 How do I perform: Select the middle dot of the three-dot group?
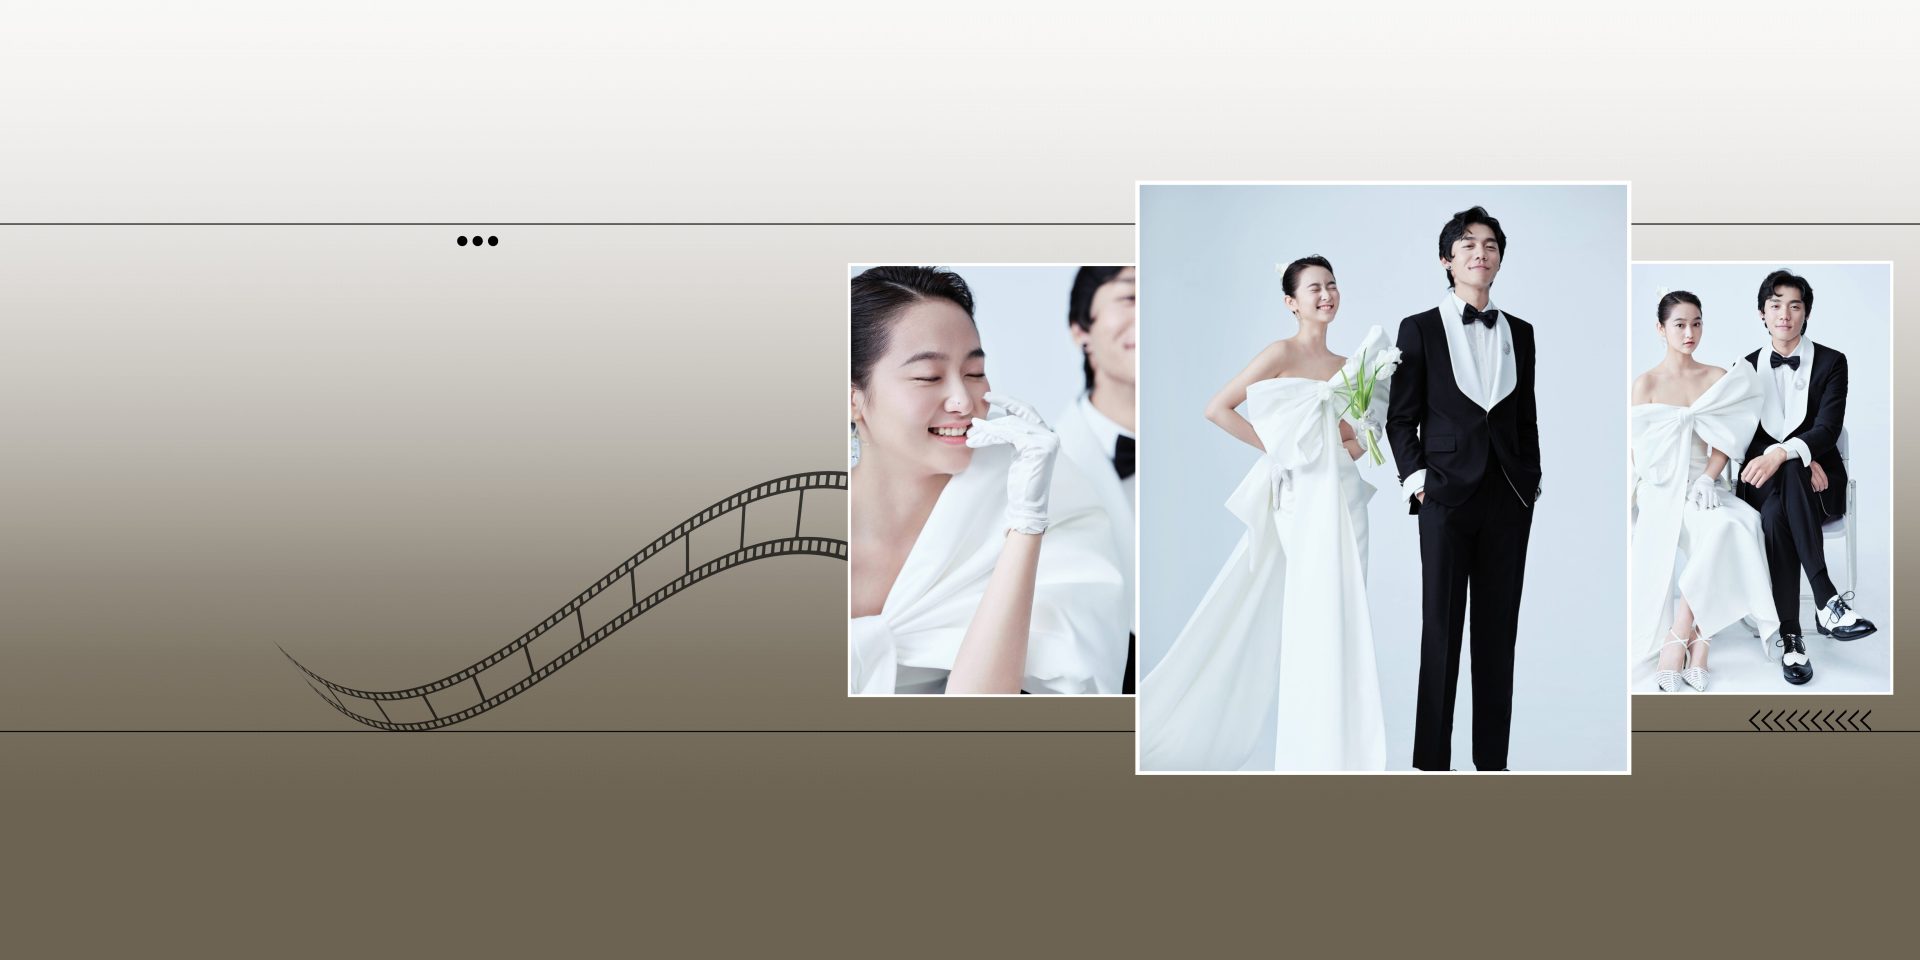(478, 240)
